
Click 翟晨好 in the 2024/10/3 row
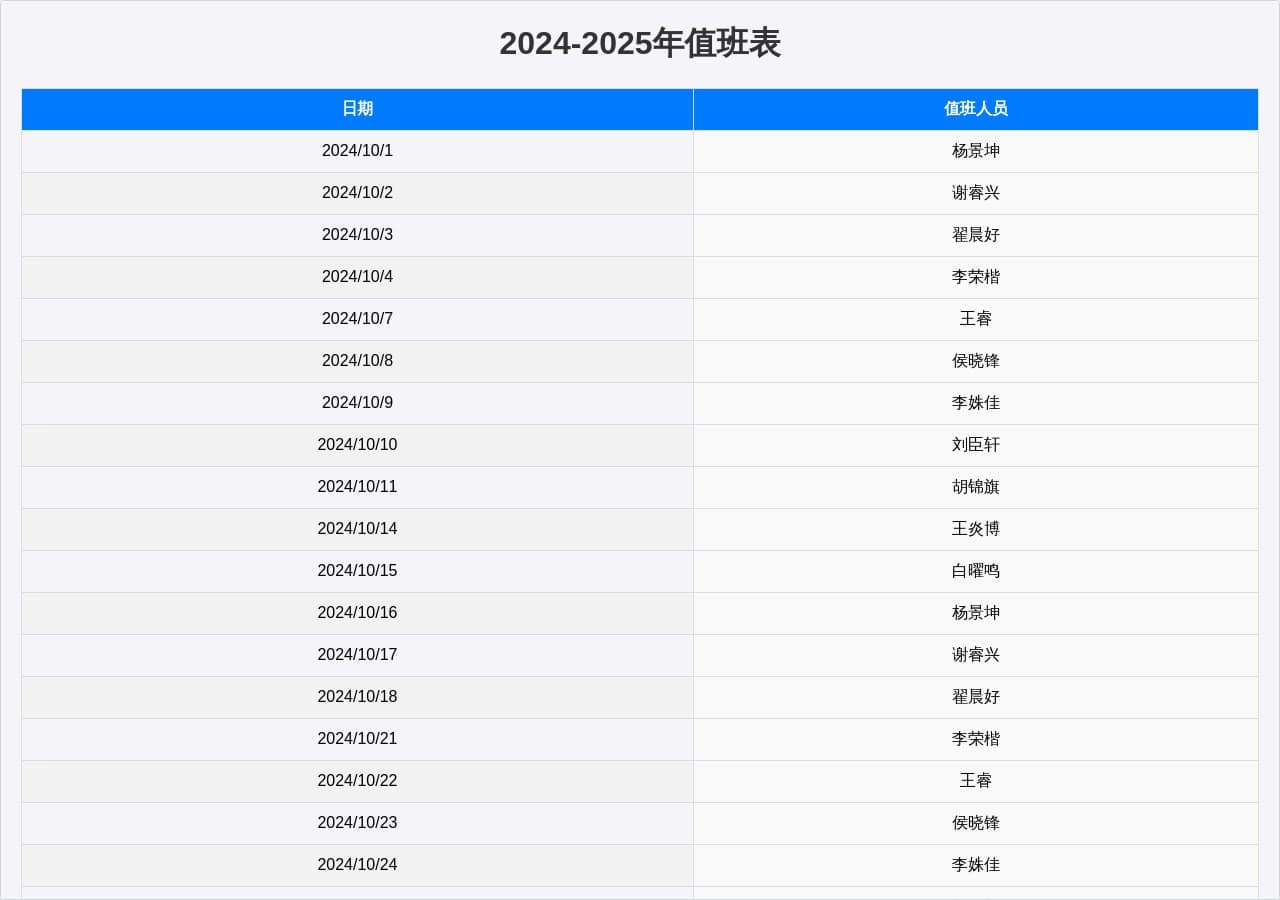coord(976,235)
